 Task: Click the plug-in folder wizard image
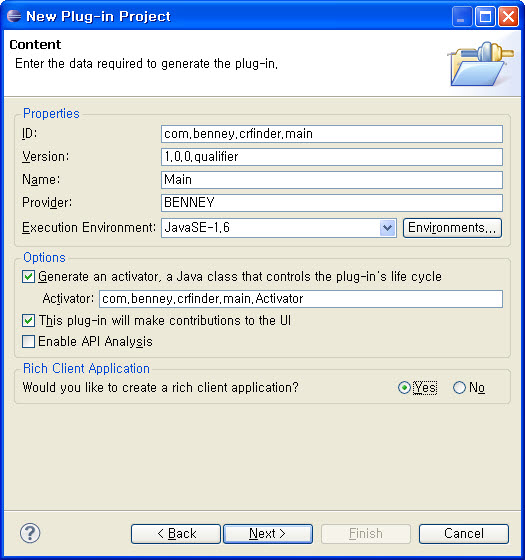tap(480, 64)
